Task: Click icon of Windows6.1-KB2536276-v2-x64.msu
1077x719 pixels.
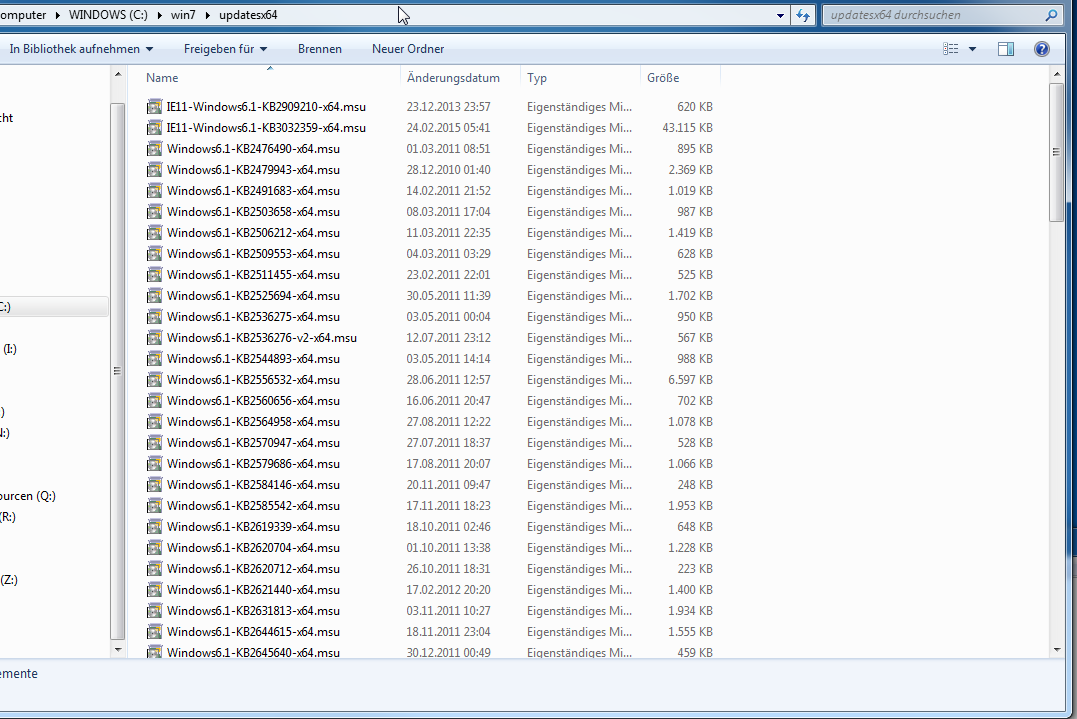Action: pyautogui.click(x=155, y=338)
